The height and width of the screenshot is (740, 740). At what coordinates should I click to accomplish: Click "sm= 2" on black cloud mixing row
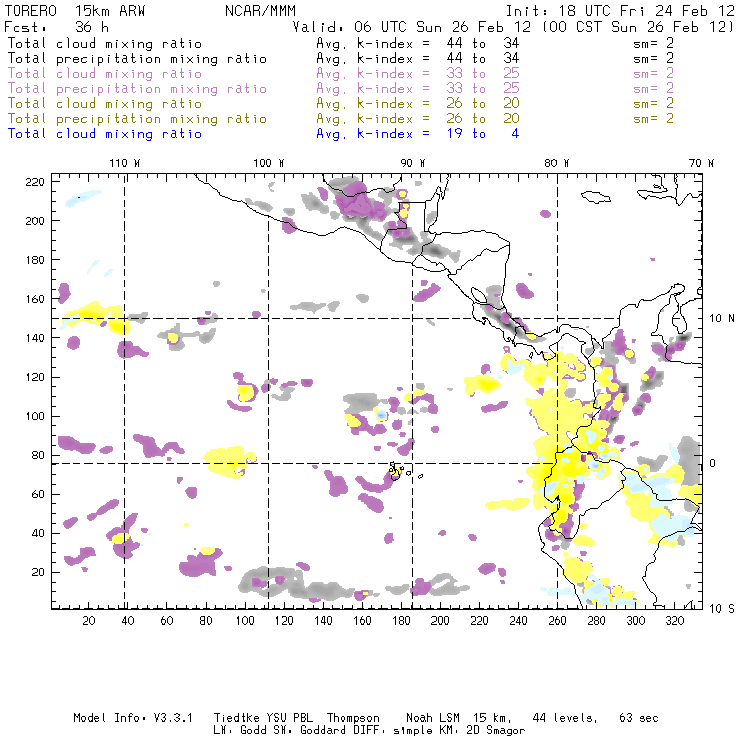pyautogui.click(x=654, y=44)
